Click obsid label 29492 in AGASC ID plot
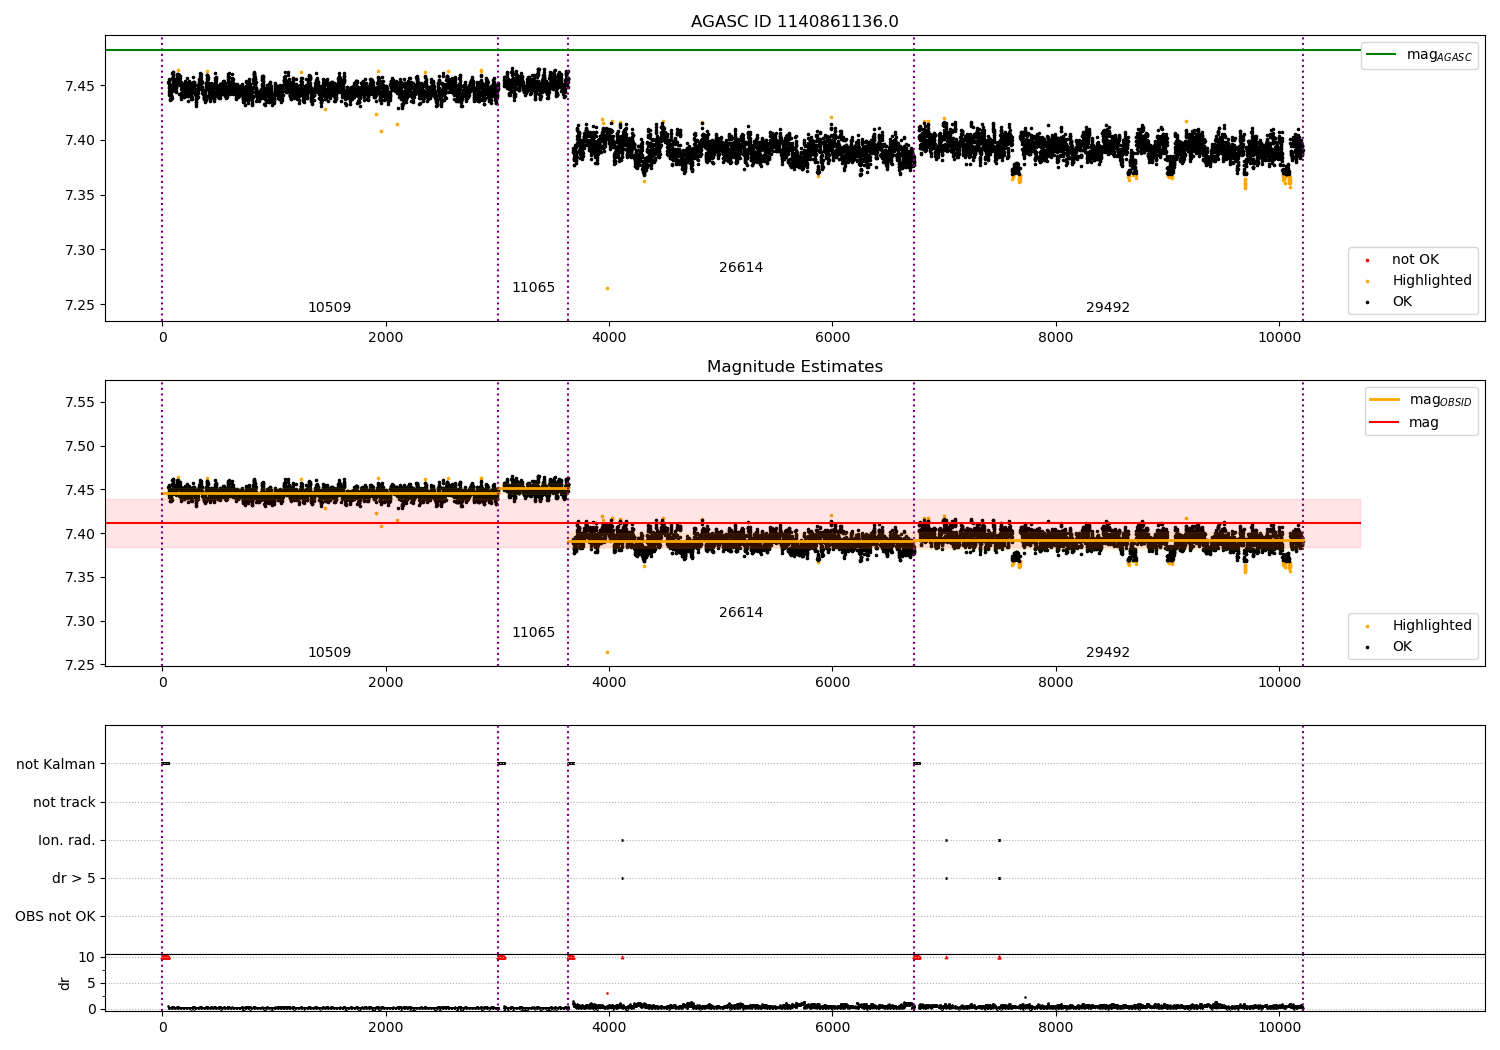The width and height of the screenshot is (1500, 1050). click(x=1108, y=307)
